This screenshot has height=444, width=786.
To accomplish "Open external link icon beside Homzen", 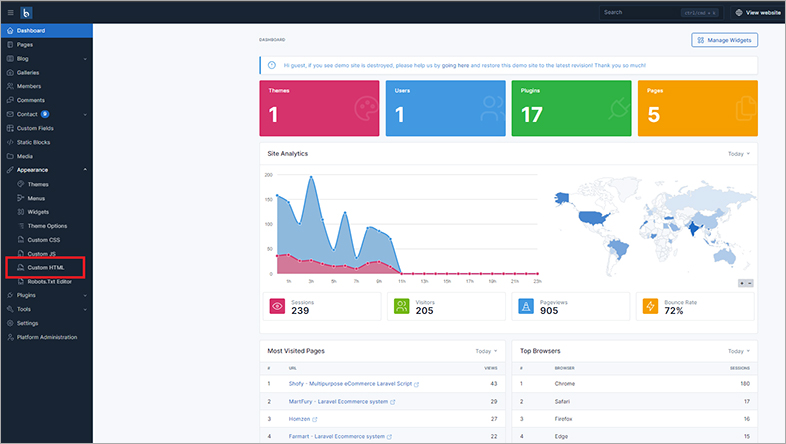I will pos(314,419).
